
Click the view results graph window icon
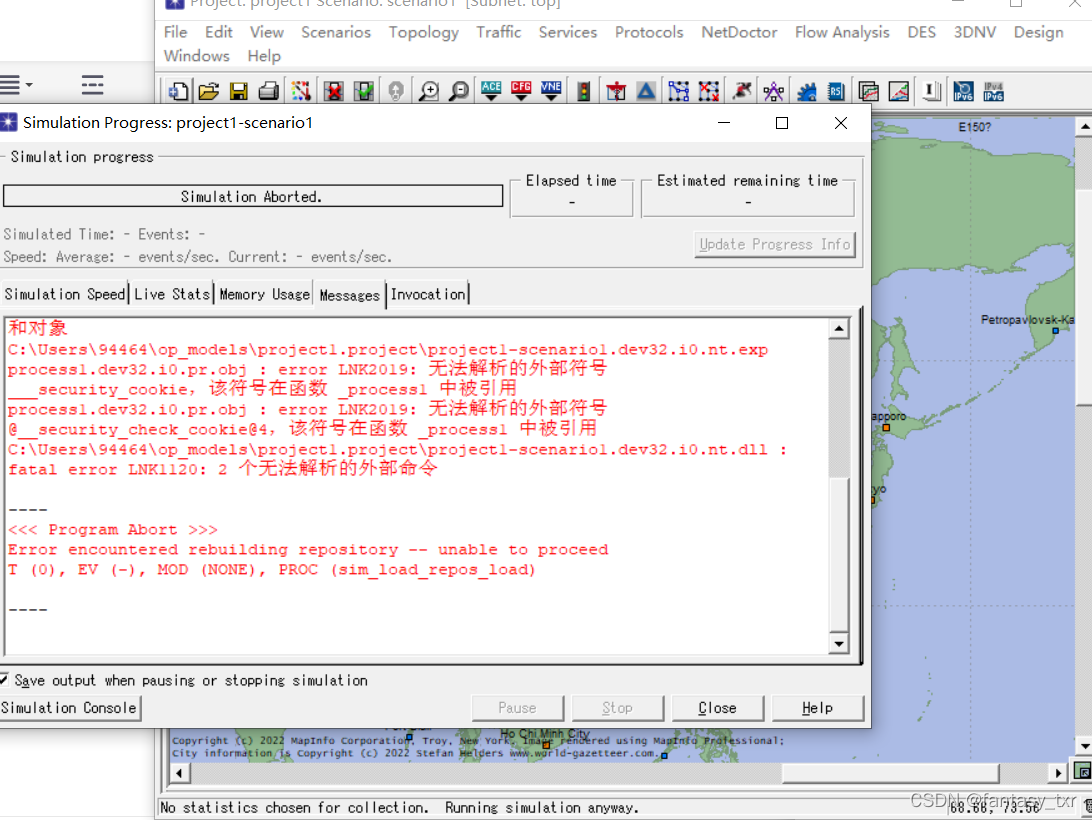pos(868,91)
